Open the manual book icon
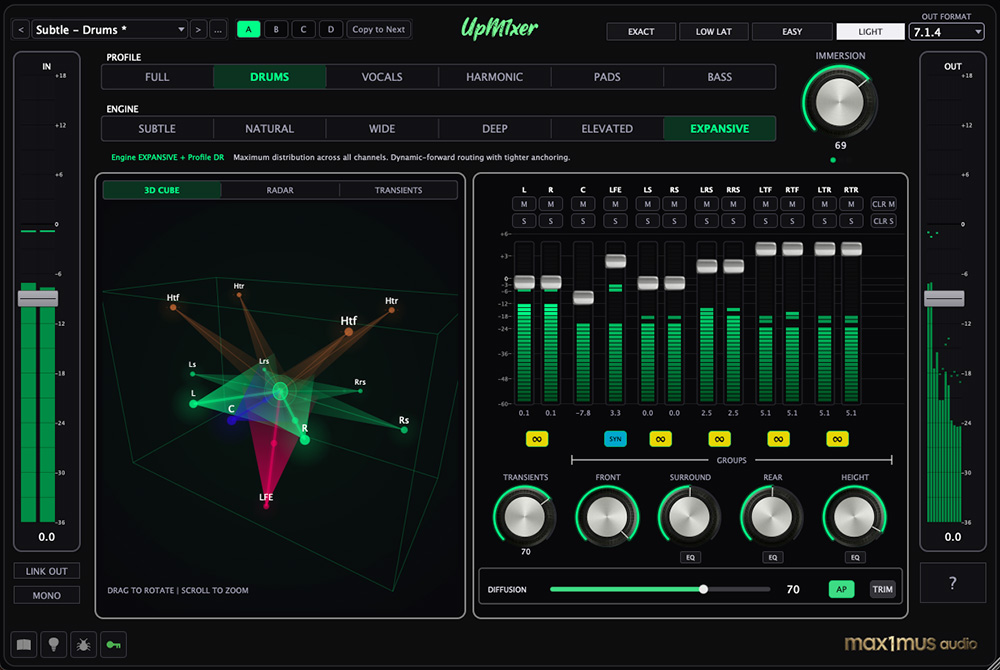 click(x=24, y=645)
